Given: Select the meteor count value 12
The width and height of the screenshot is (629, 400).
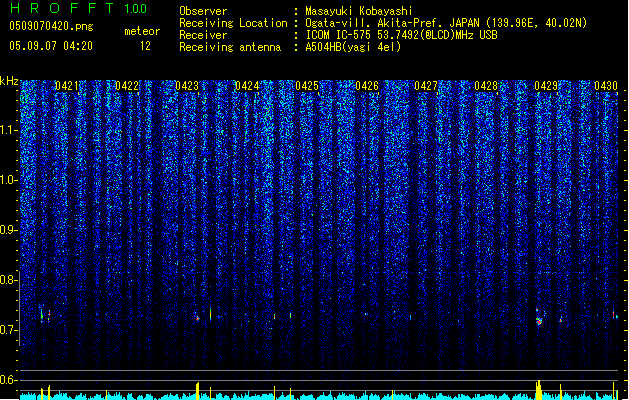Looking at the screenshot, I should click(145, 46).
